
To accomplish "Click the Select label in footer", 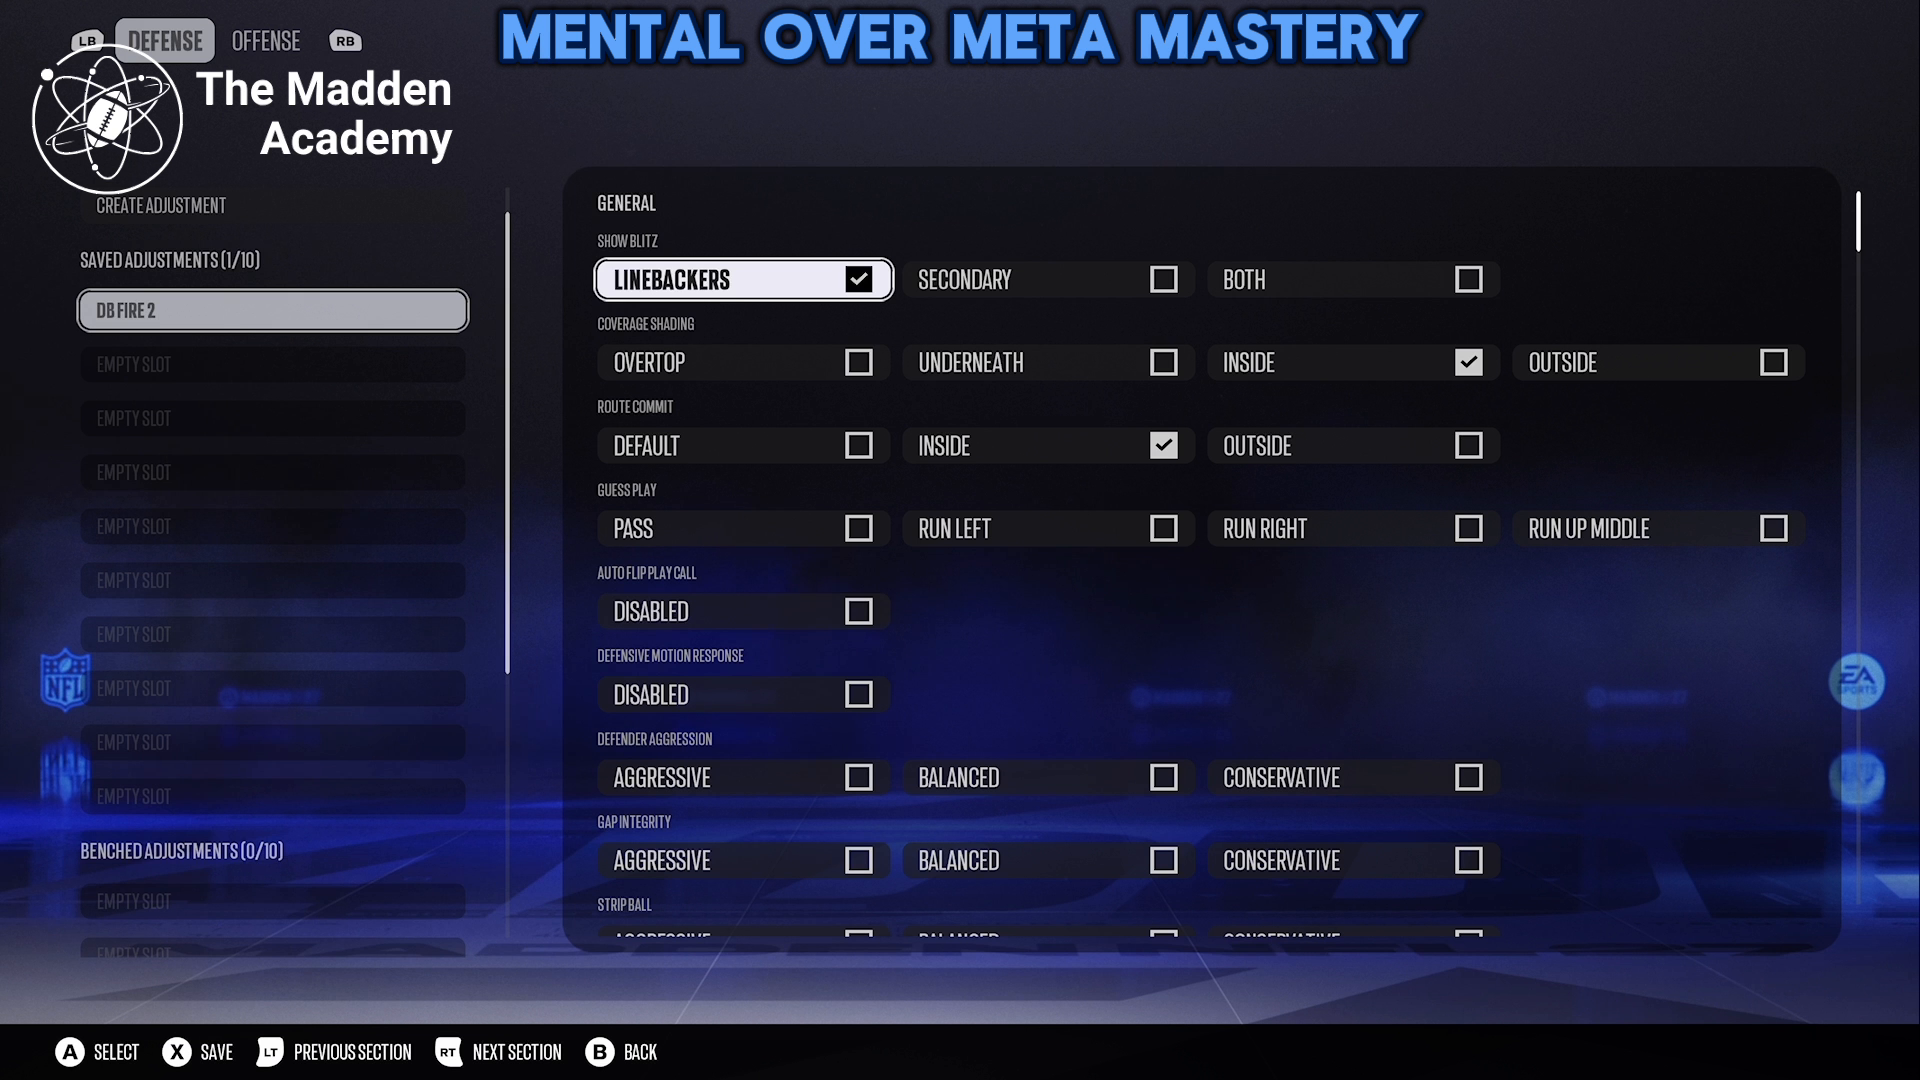I will (x=116, y=1052).
